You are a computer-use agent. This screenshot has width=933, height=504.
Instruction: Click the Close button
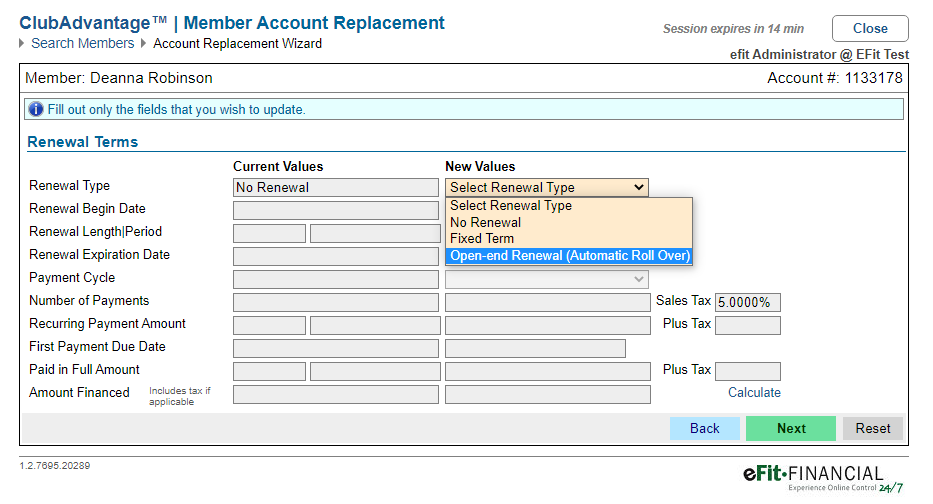click(x=870, y=29)
